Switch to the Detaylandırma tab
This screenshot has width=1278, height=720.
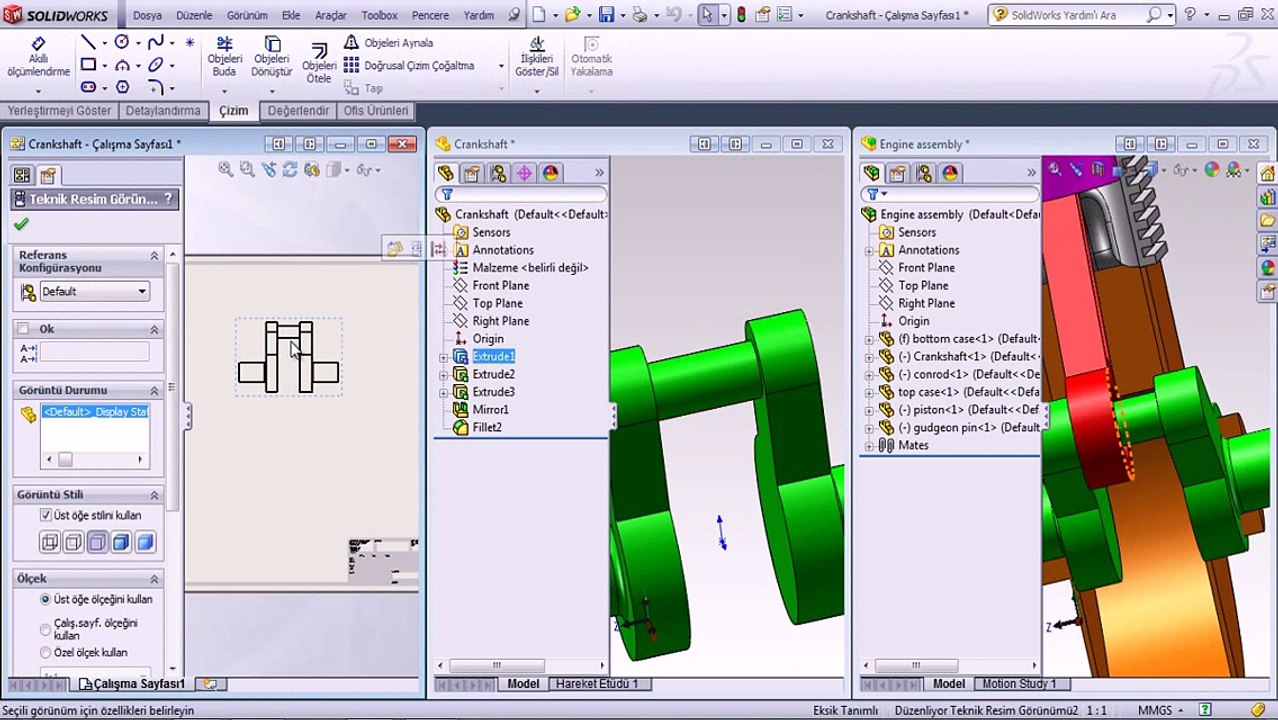164,111
